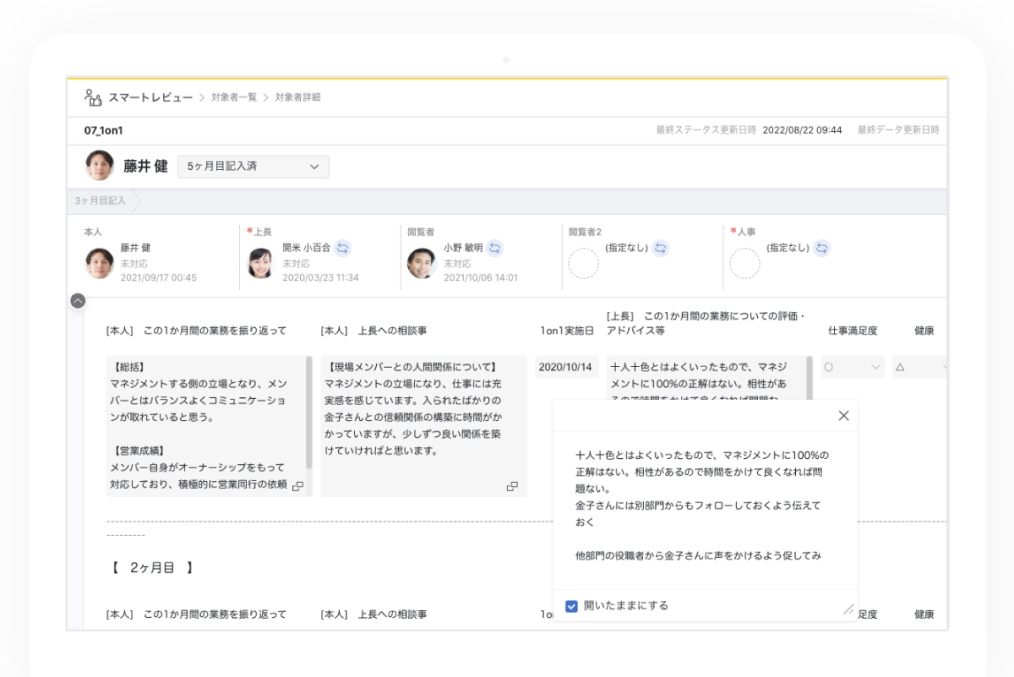
Task: Collapse the section with the circular chevron icon
Action: coord(77,299)
